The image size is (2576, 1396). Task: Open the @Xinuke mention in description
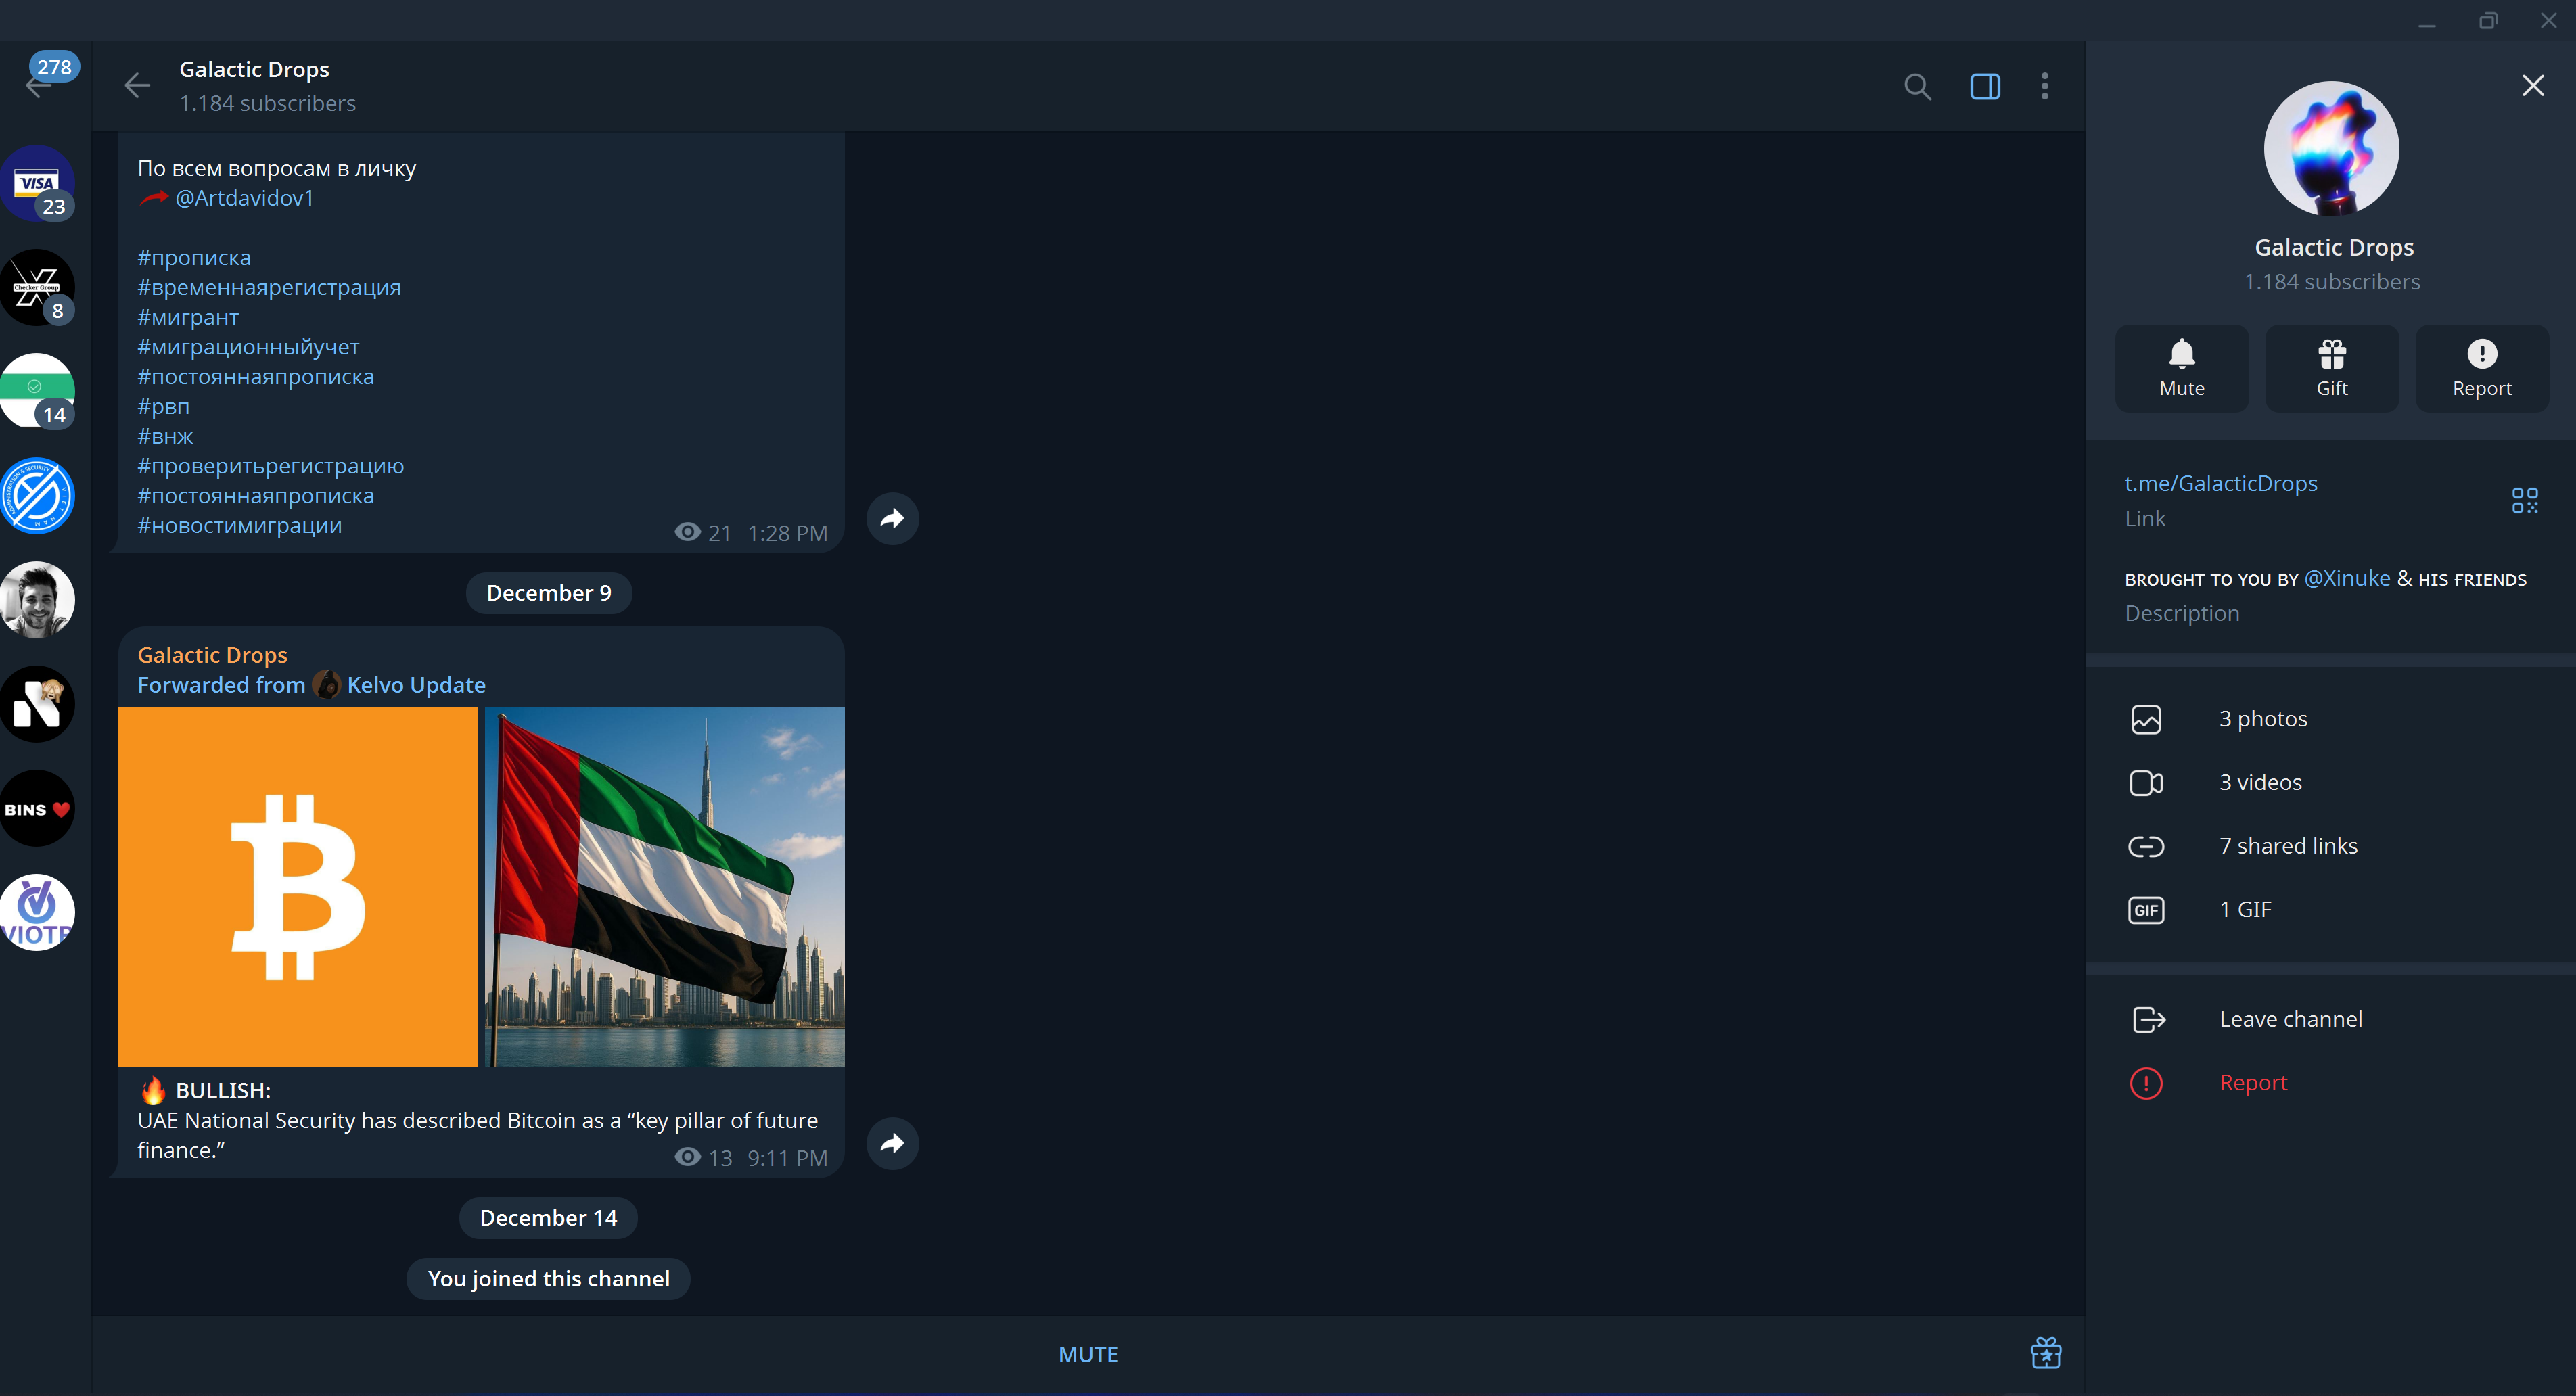[2347, 578]
